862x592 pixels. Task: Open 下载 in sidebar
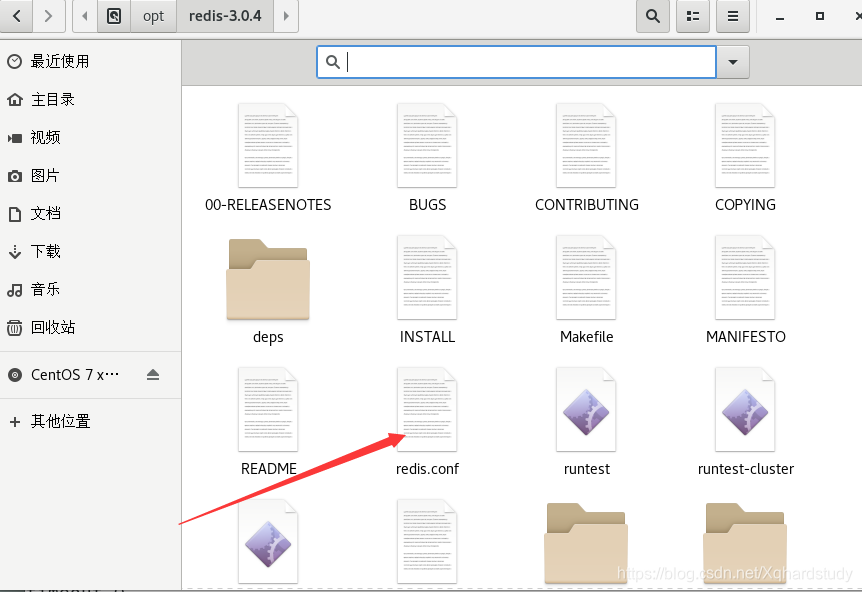click(x=90, y=251)
